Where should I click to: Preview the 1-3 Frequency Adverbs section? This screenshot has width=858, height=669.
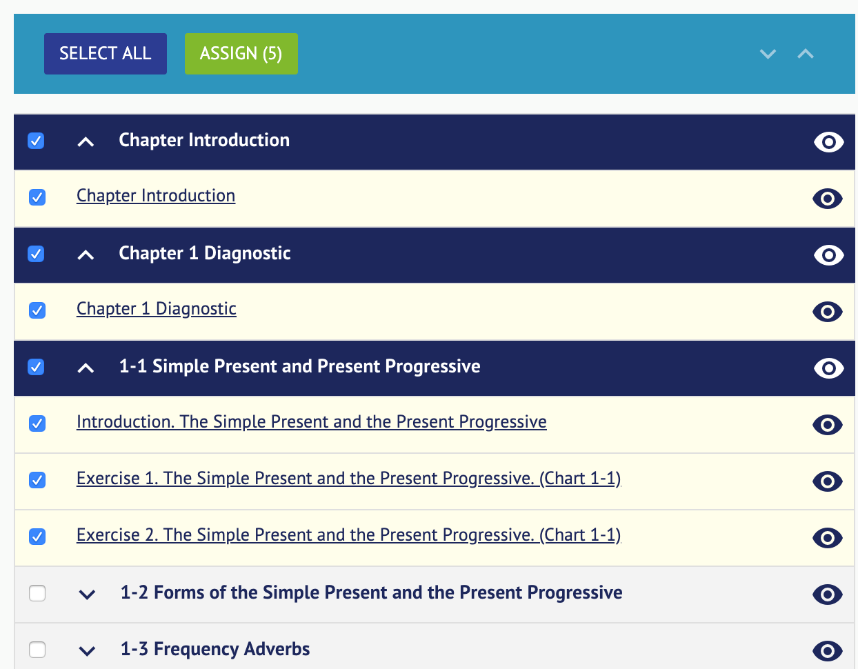pyautogui.click(x=828, y=650)
